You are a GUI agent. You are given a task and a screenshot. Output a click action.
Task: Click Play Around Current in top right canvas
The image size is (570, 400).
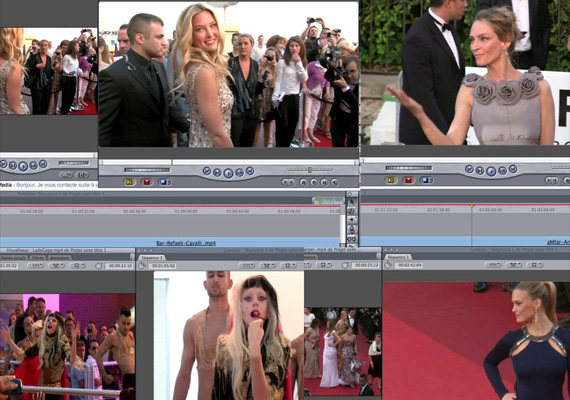502,171
